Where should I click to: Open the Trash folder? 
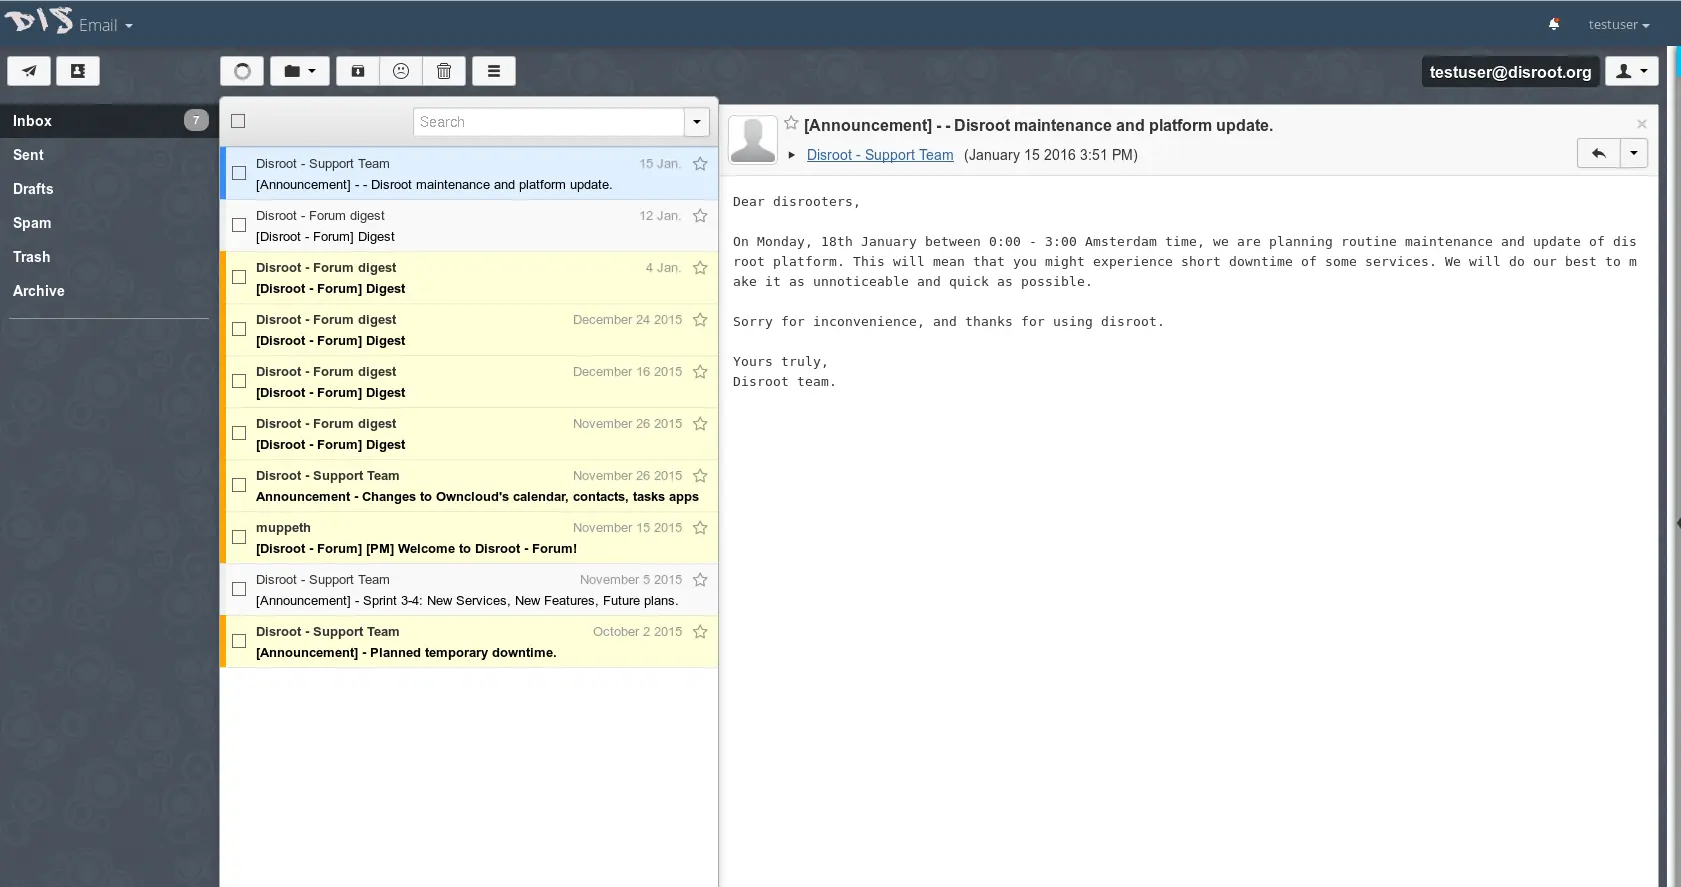tap(109, 257)
